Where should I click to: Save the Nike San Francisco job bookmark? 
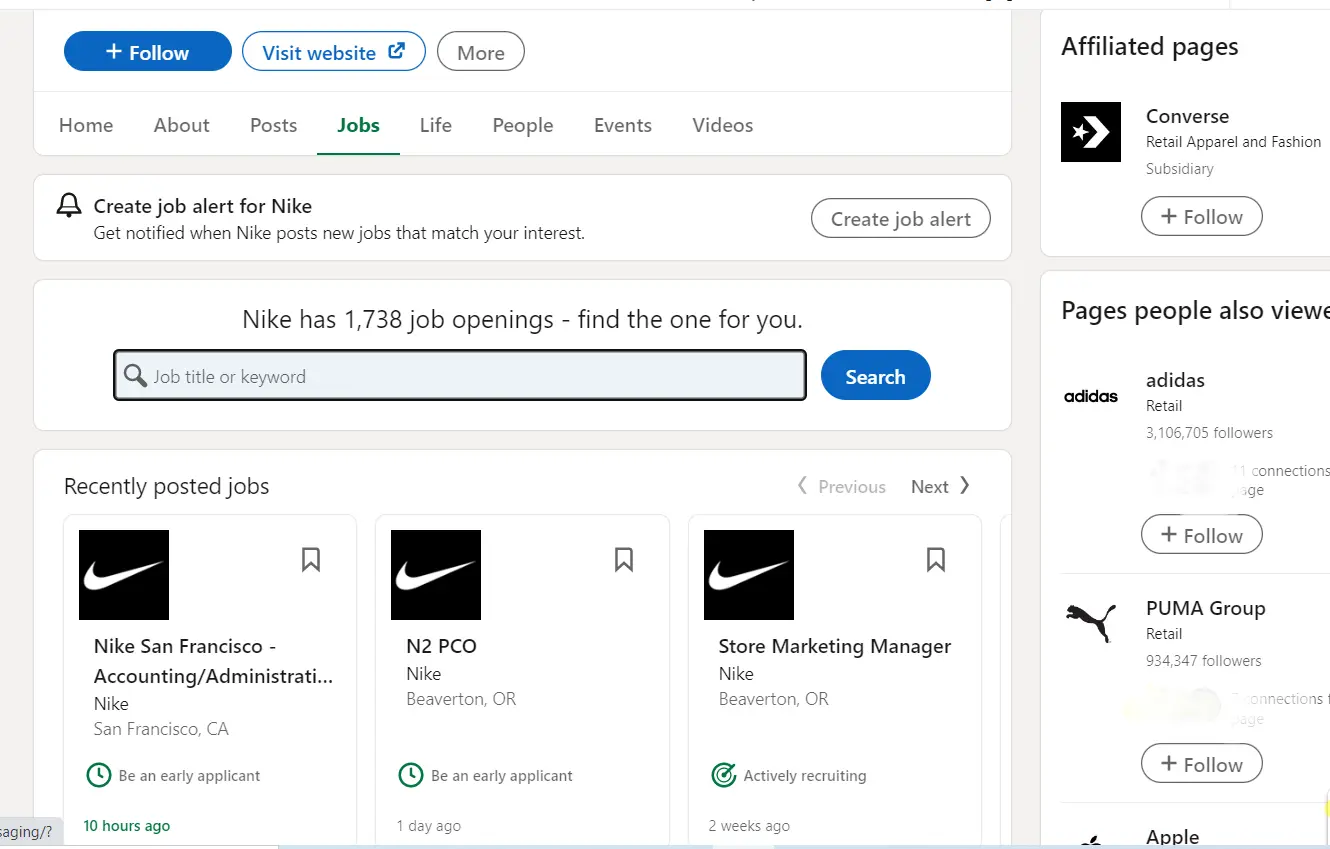311,559
